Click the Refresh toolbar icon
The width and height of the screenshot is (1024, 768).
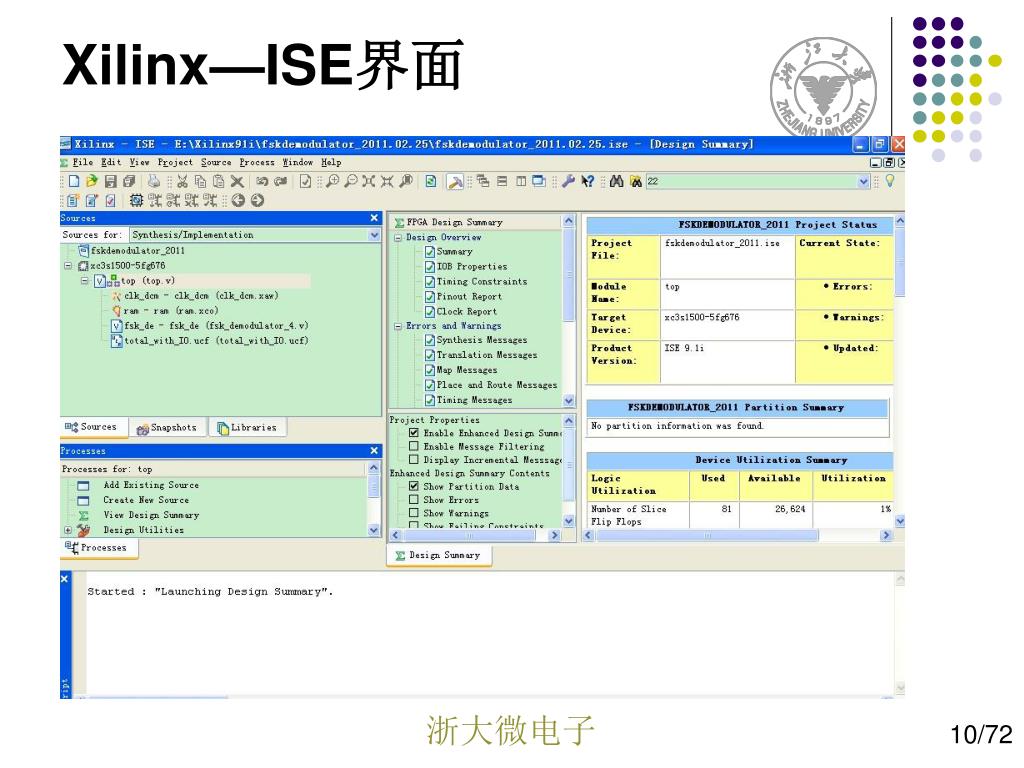[431, 181]
